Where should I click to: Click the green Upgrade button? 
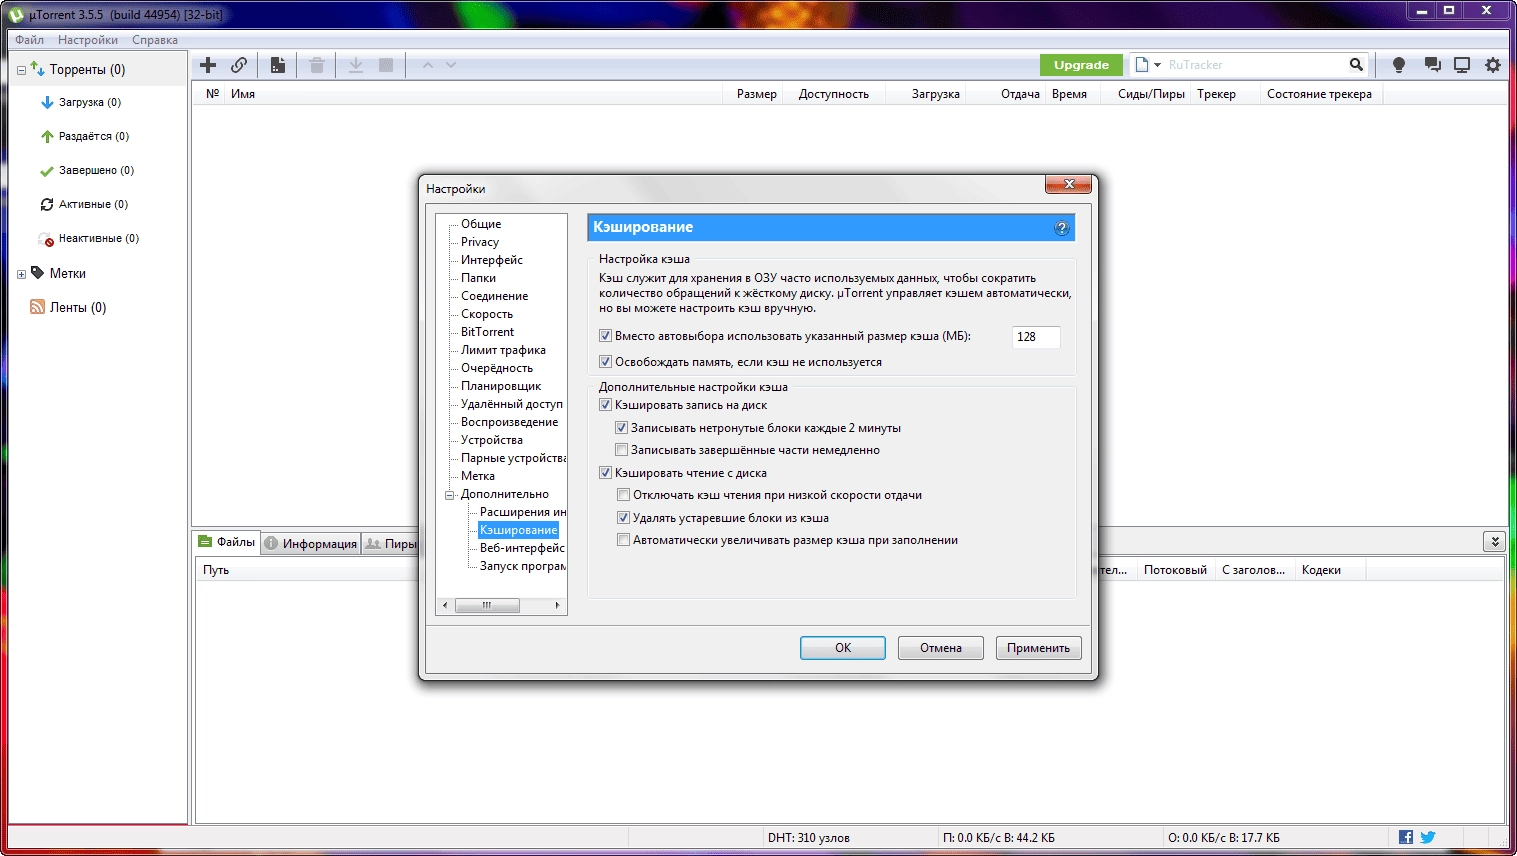click(1081, 65)
